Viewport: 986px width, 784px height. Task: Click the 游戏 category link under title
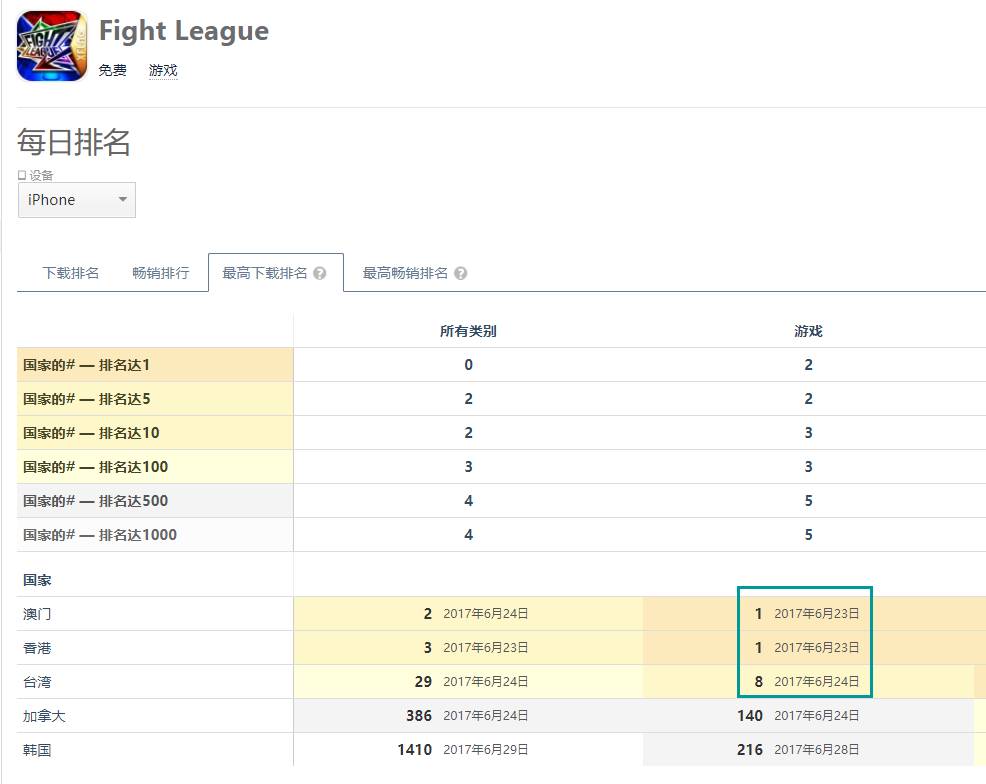163,70
